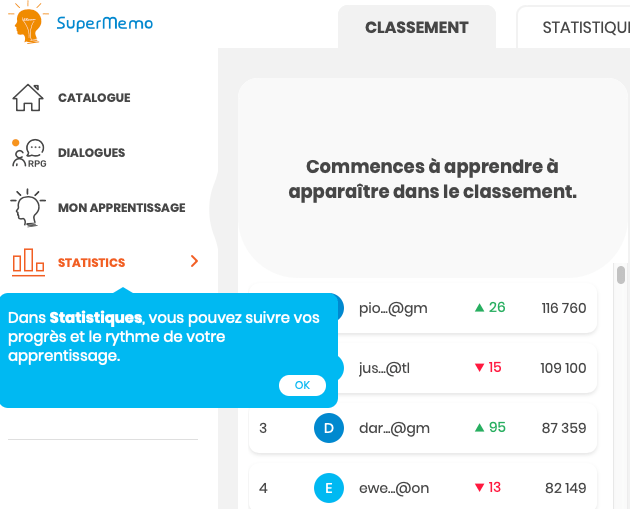
Task: Switch to the Classement tab
Action: pos(416,28)
